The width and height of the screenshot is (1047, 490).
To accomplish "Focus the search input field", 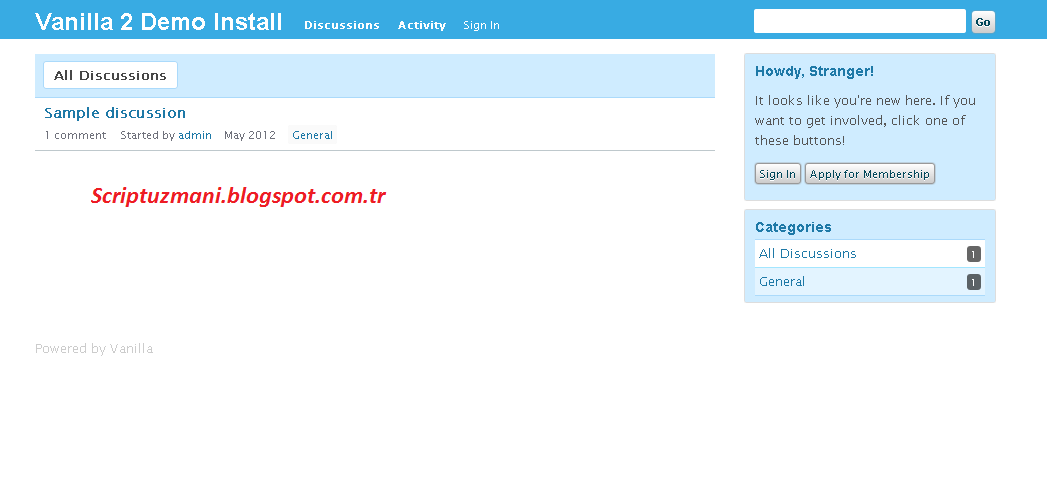I will (859, 21).
